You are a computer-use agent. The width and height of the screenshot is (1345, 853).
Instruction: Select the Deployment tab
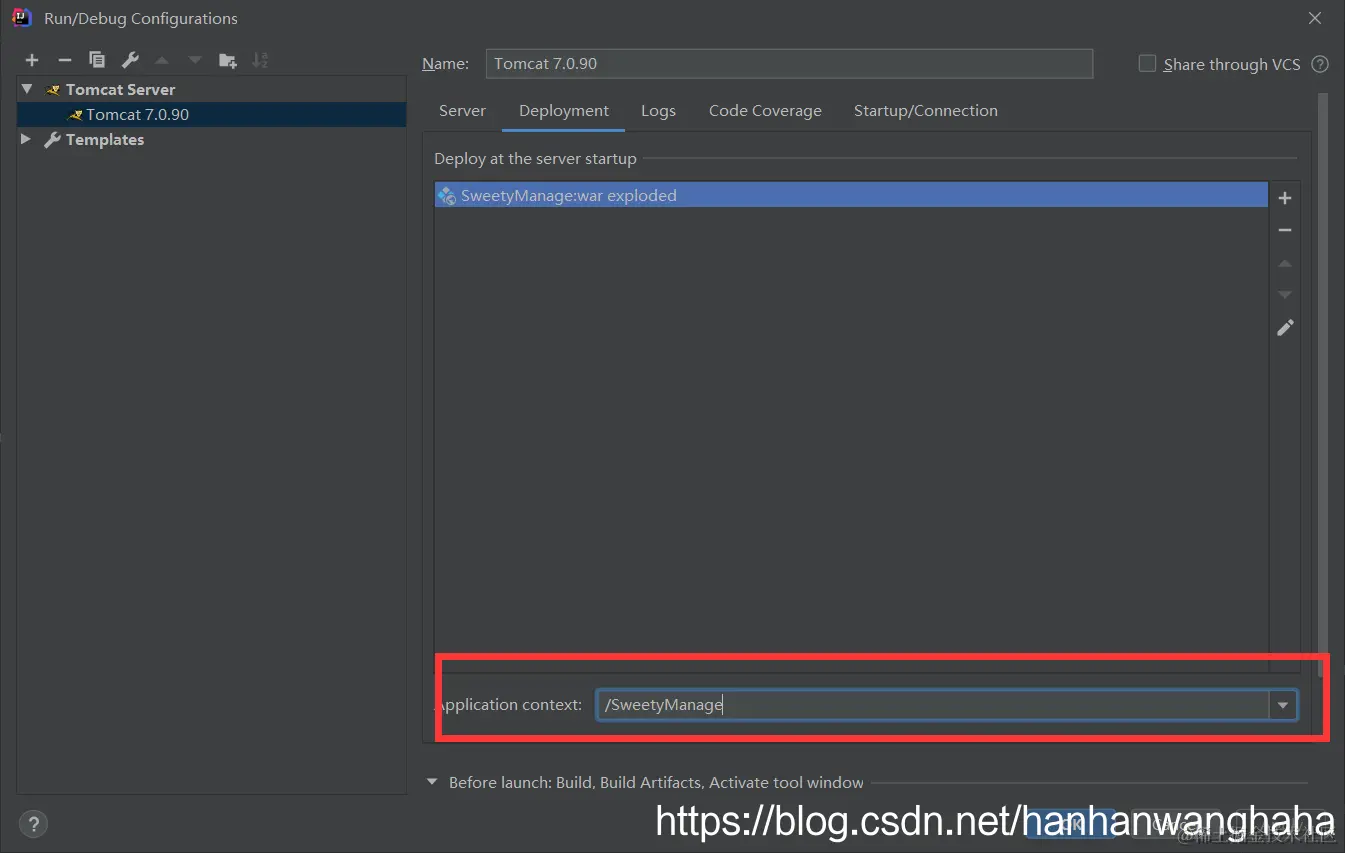click(564, 111)
